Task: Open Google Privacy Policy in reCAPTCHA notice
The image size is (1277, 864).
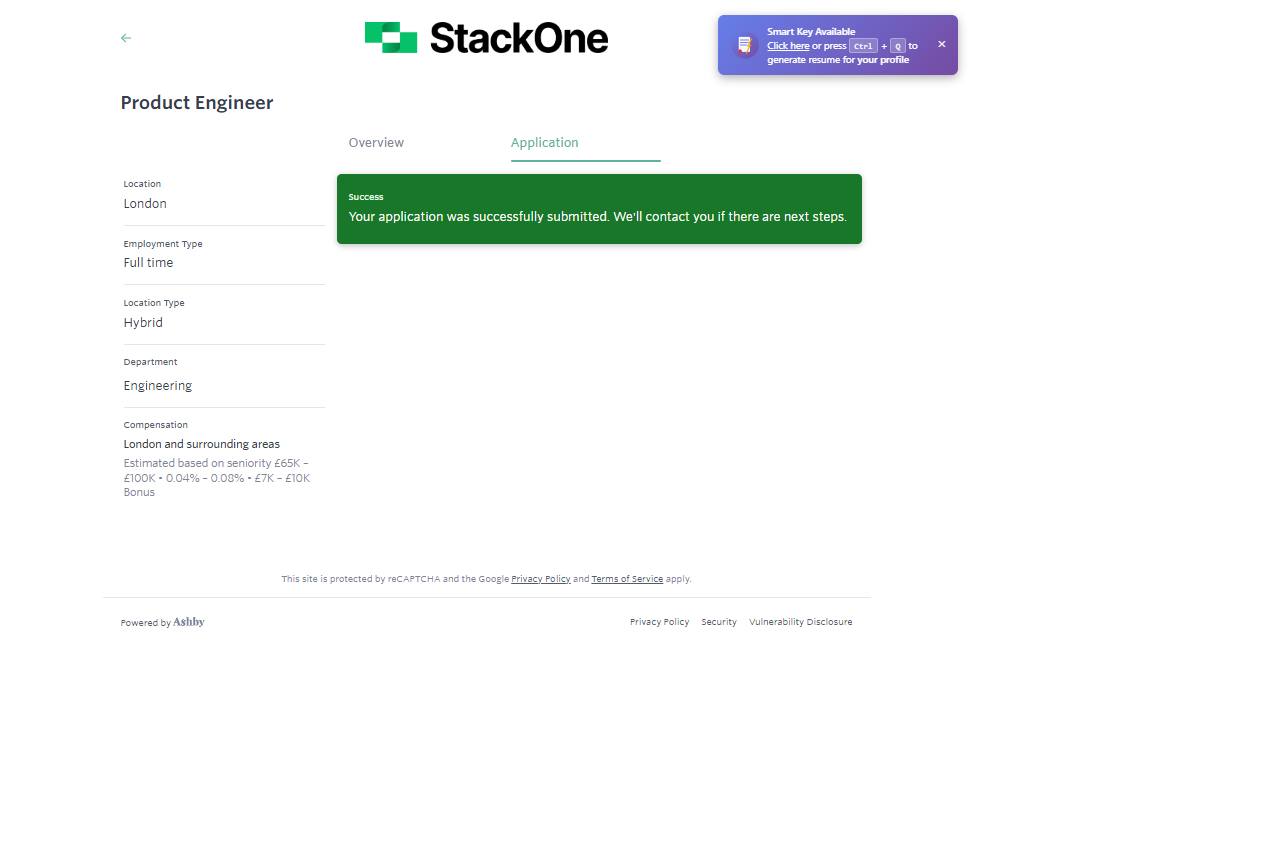Action: pos(541,579)
